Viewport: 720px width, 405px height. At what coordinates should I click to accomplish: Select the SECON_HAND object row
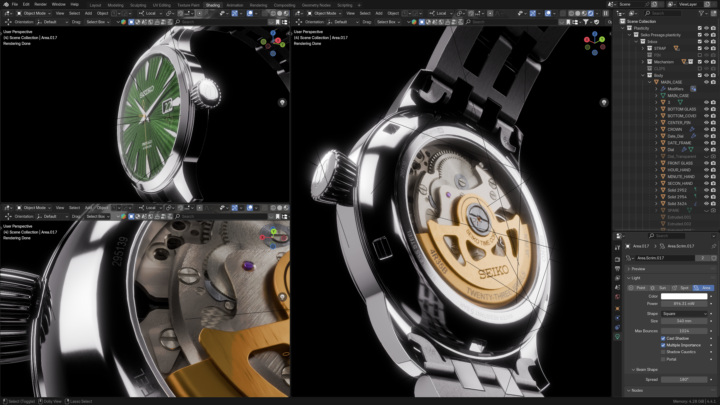click(x=680, y=183)
